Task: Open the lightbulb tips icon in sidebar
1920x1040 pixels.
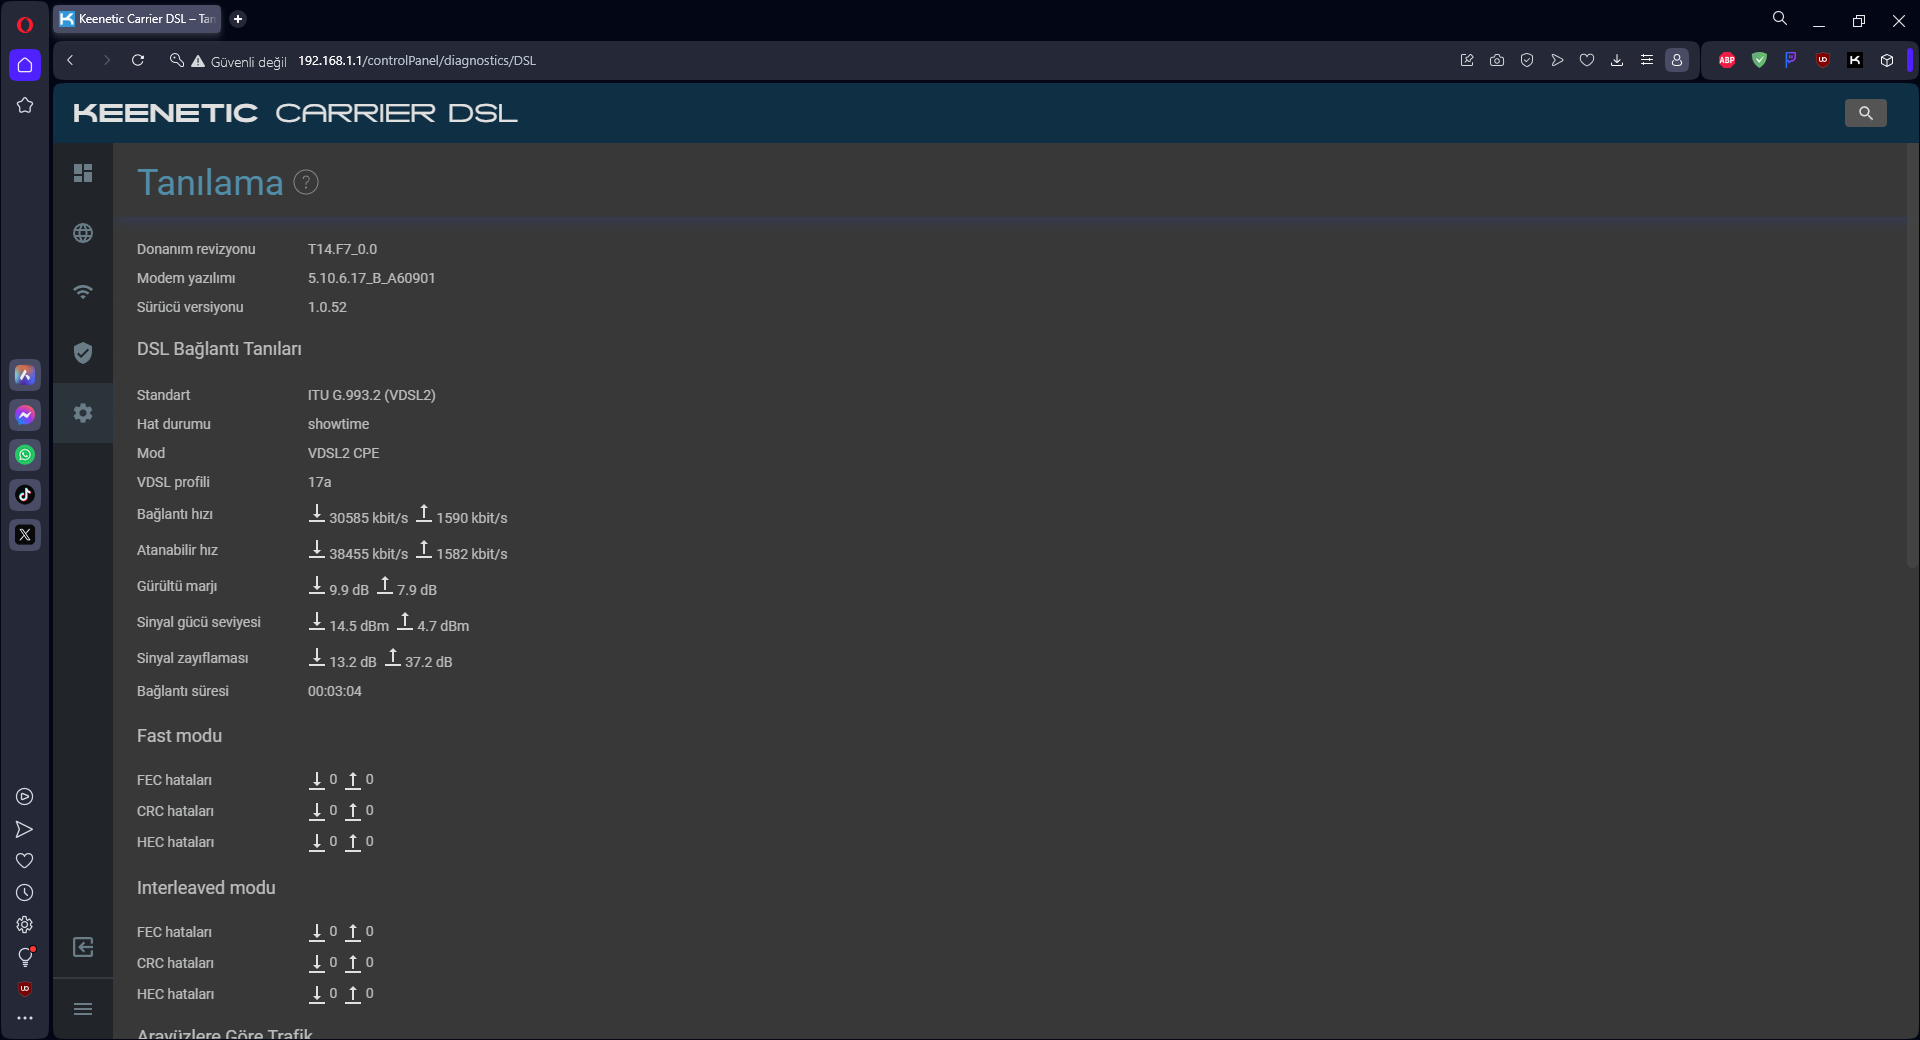Action: 25,957
